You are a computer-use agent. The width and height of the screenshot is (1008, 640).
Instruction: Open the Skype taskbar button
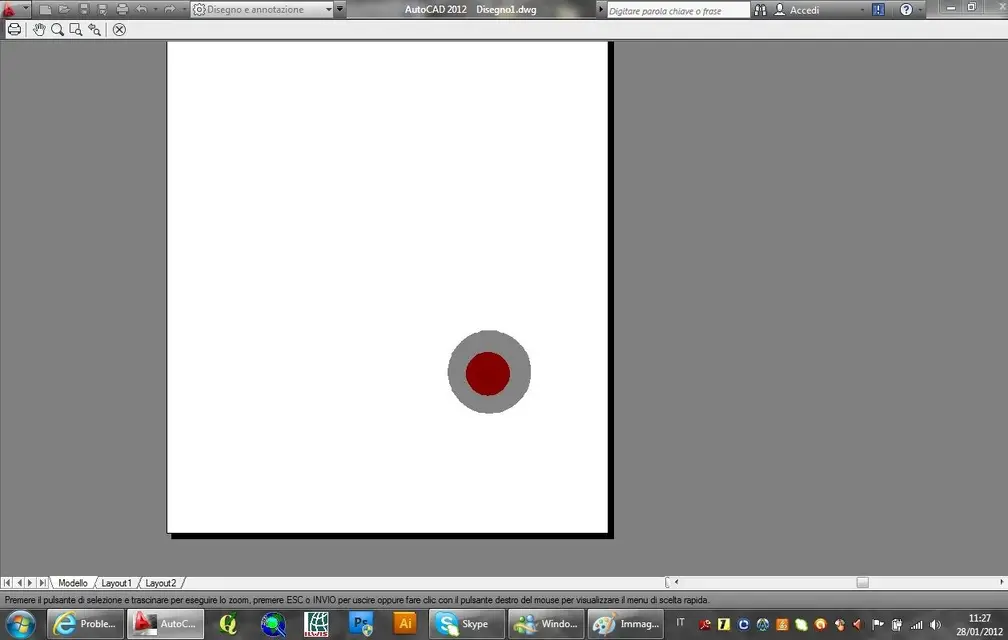466,624
